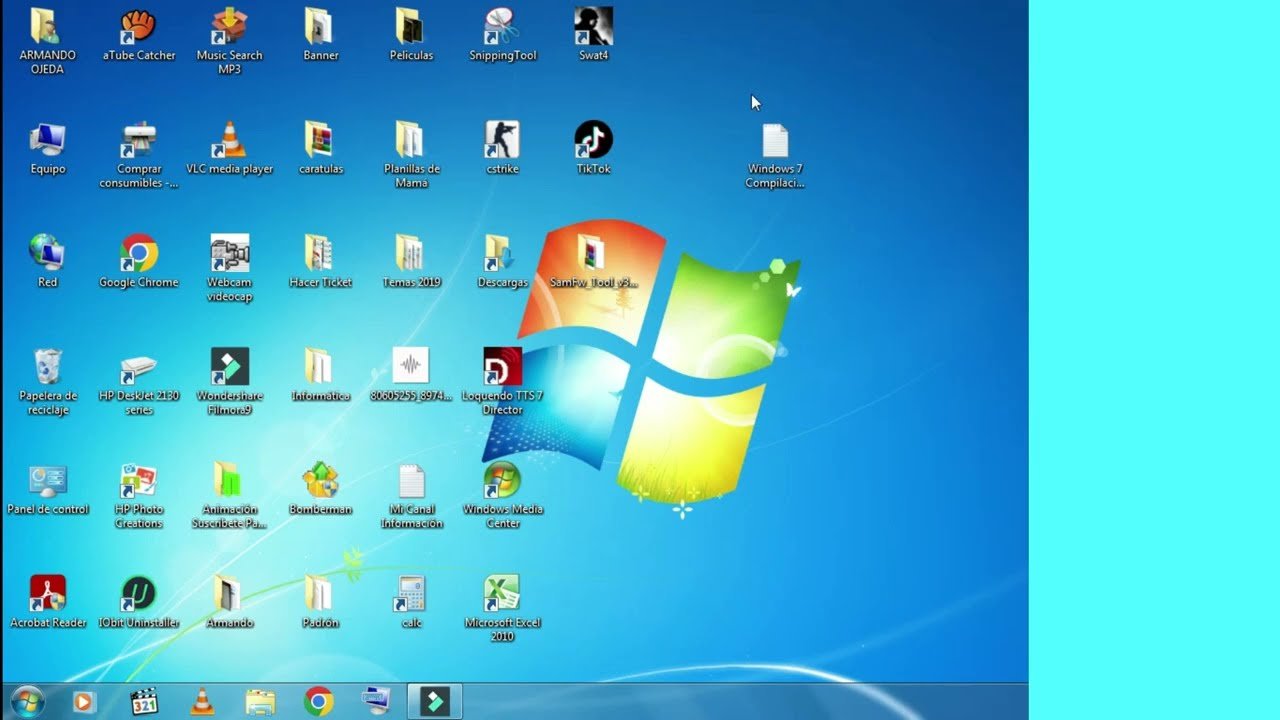
Task: Open the caratulas archive icon
Action: tap(320, 148)
